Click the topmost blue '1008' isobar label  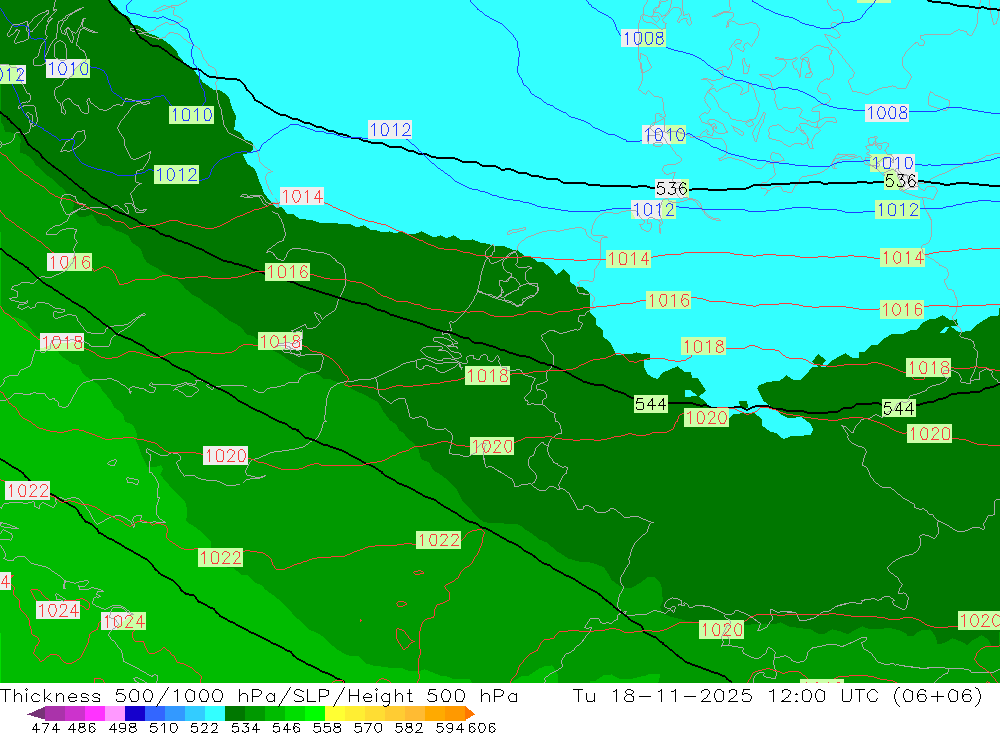[x=643, y=38]
